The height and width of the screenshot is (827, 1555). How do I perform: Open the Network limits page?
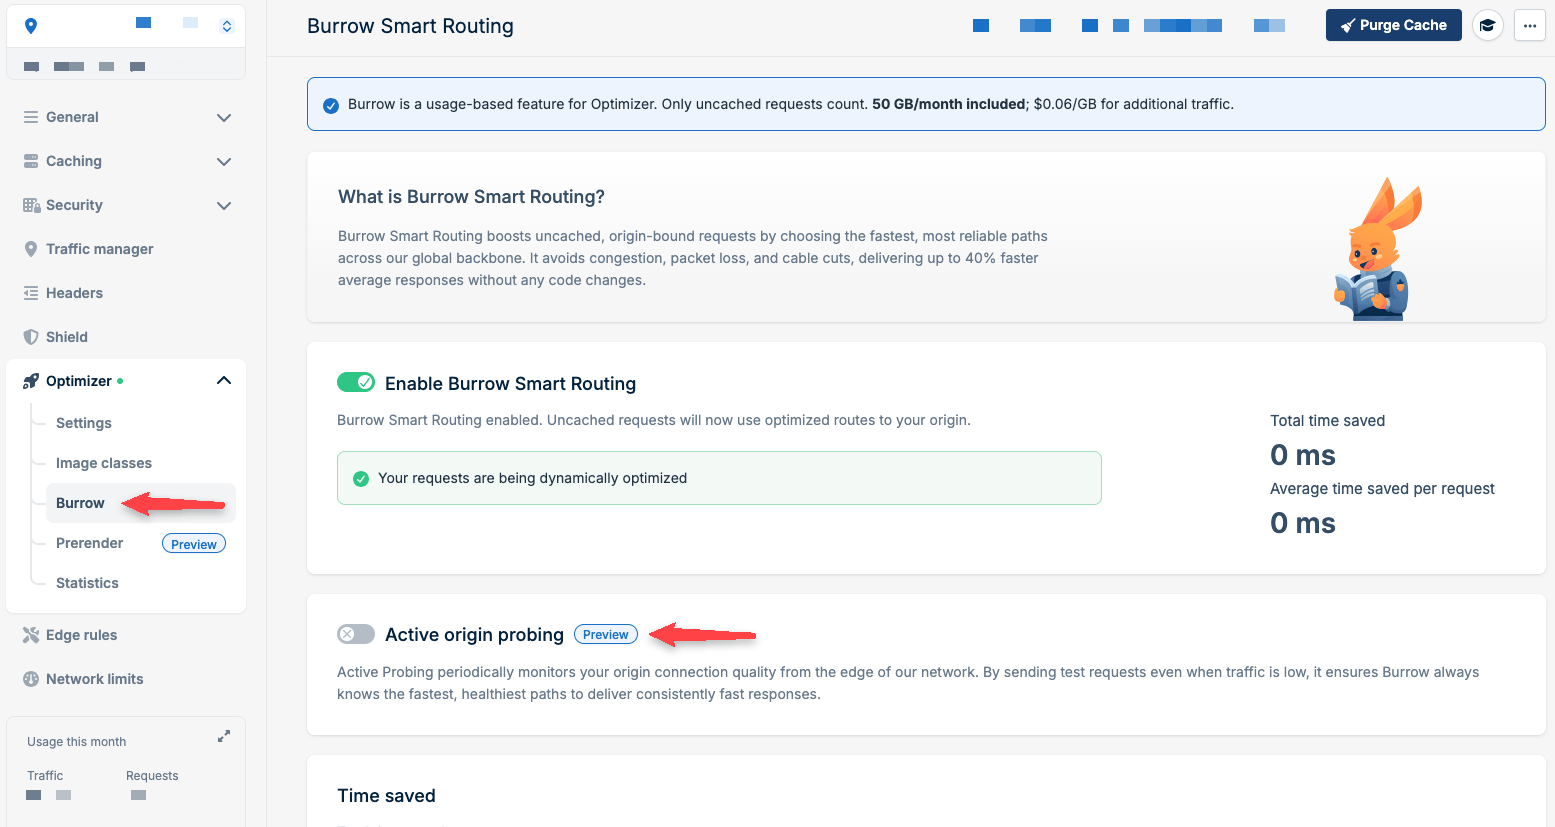95,679
